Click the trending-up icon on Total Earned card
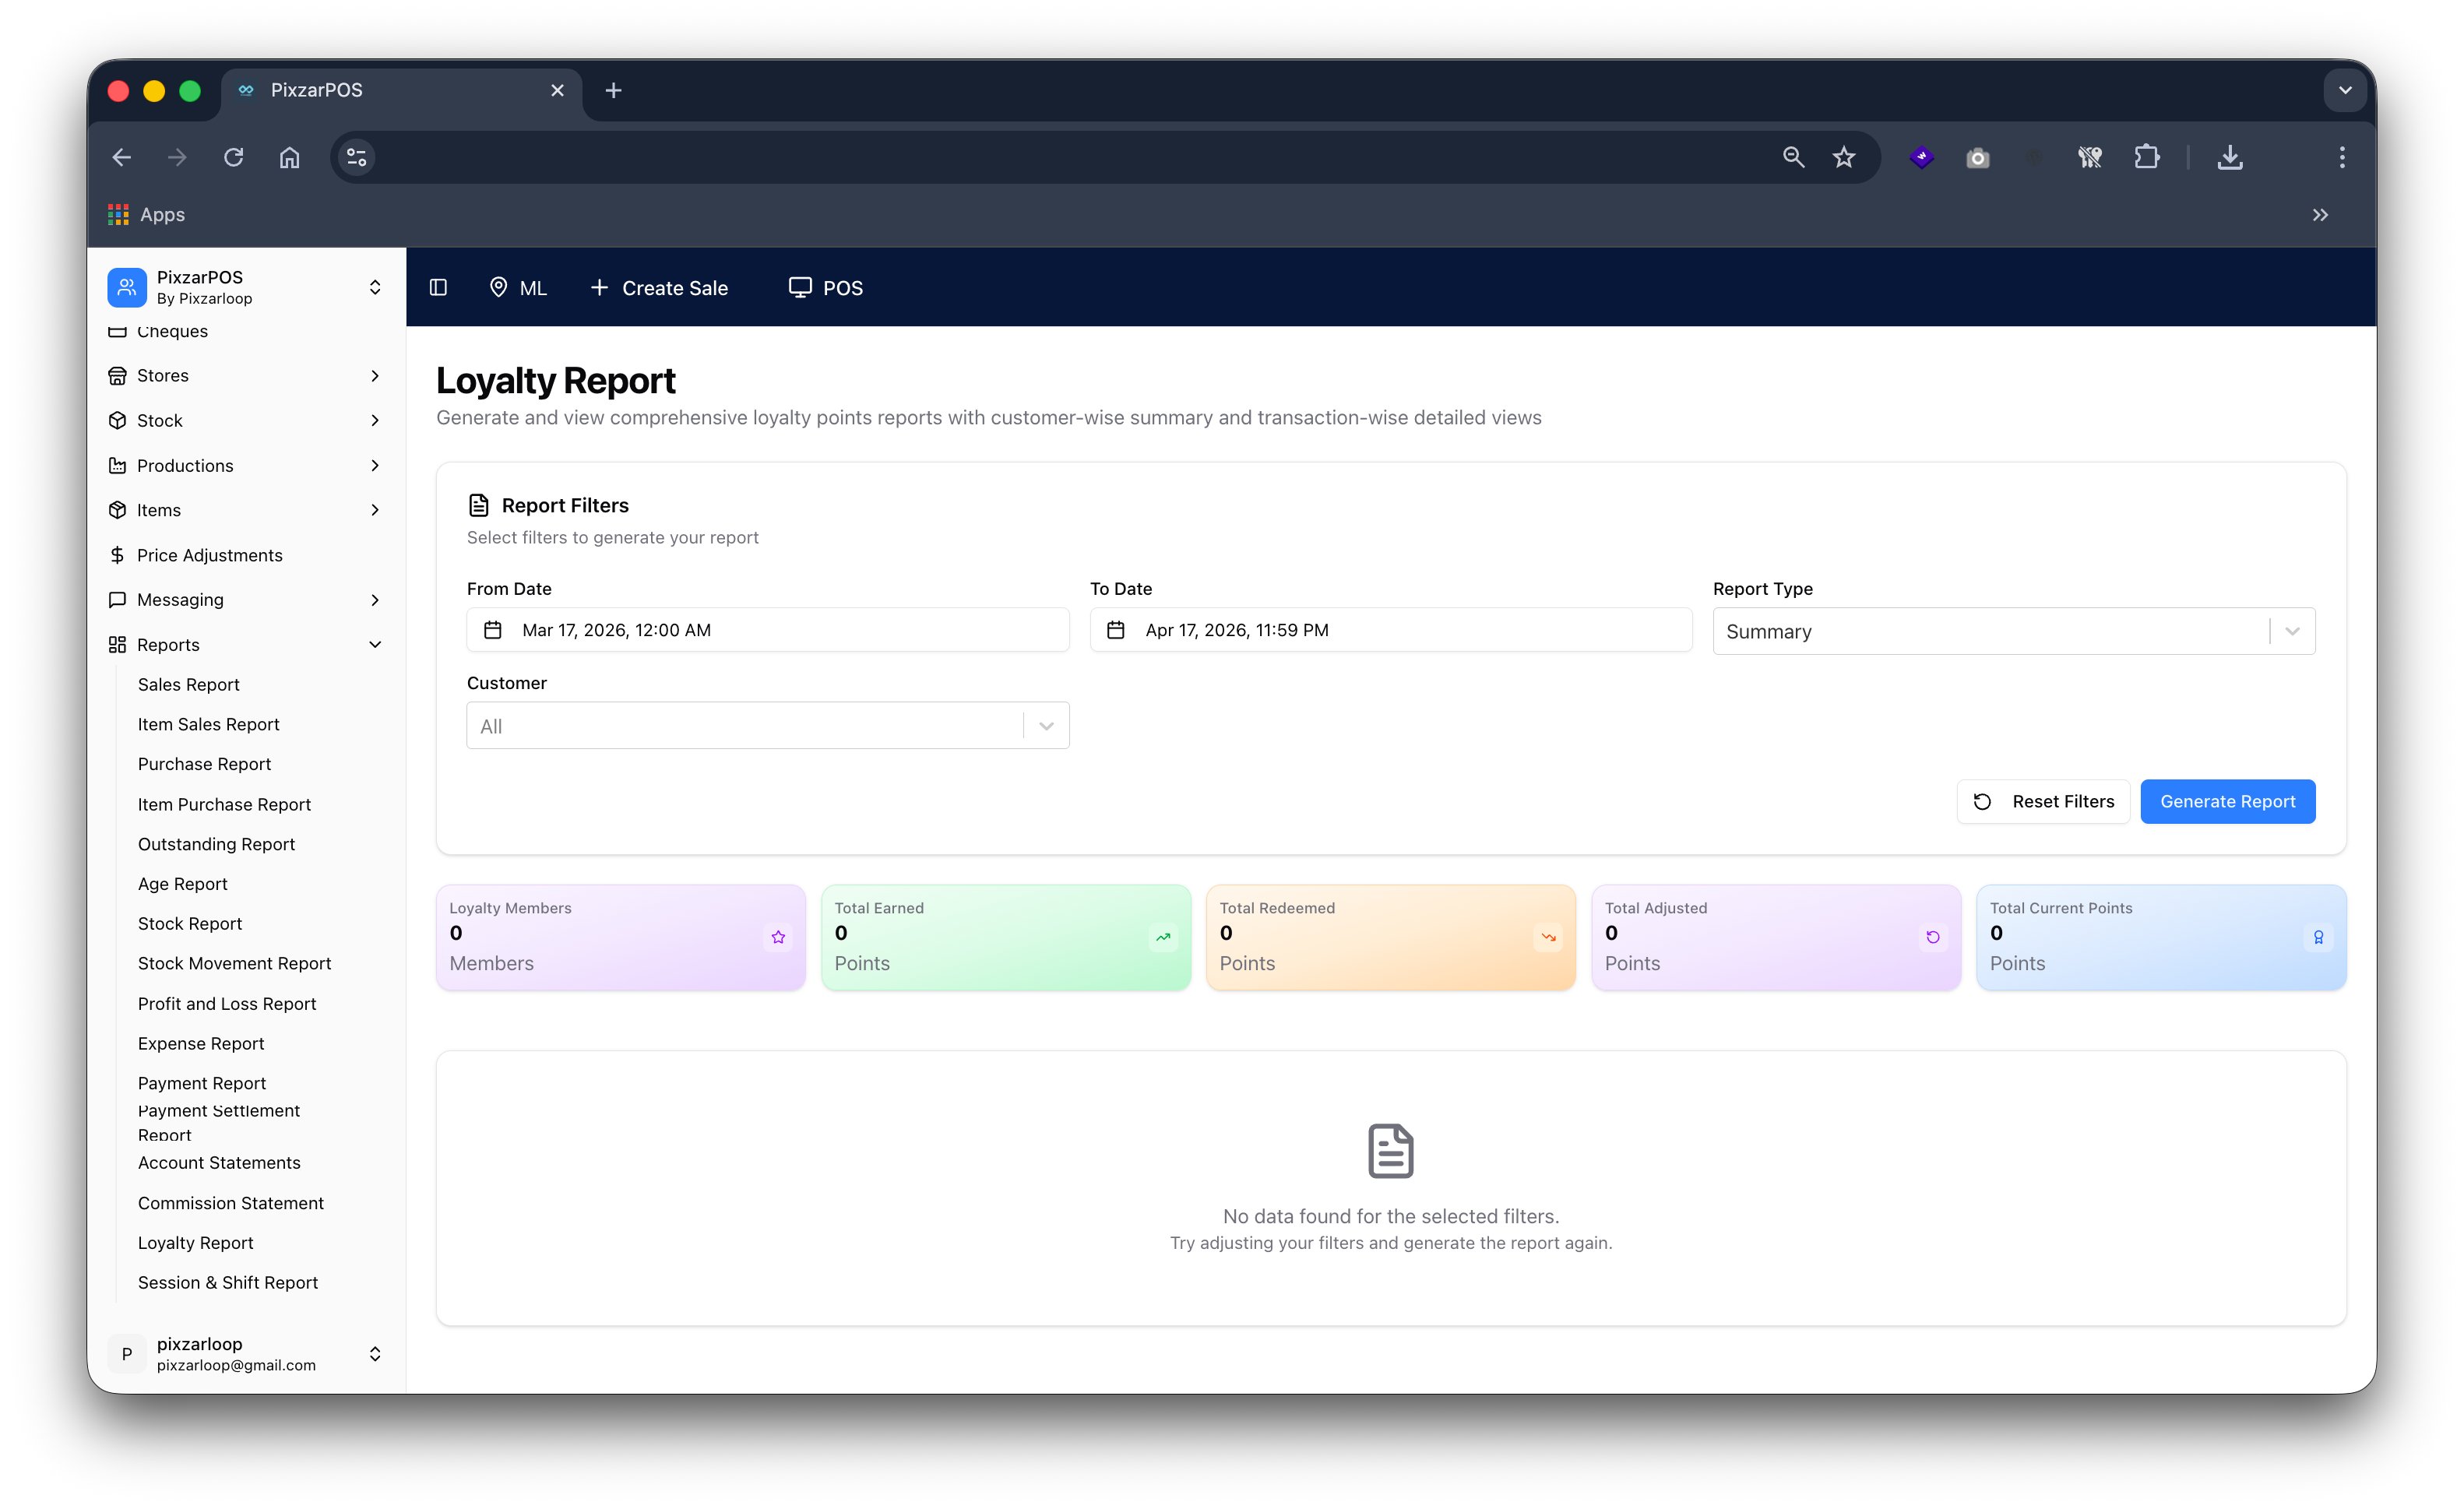Screen dimensions: 2464x1509 coord(1163,937)
